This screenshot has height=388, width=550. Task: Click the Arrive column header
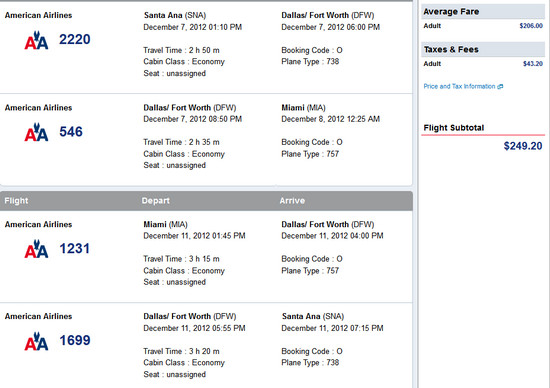click(x=292, y=201)
